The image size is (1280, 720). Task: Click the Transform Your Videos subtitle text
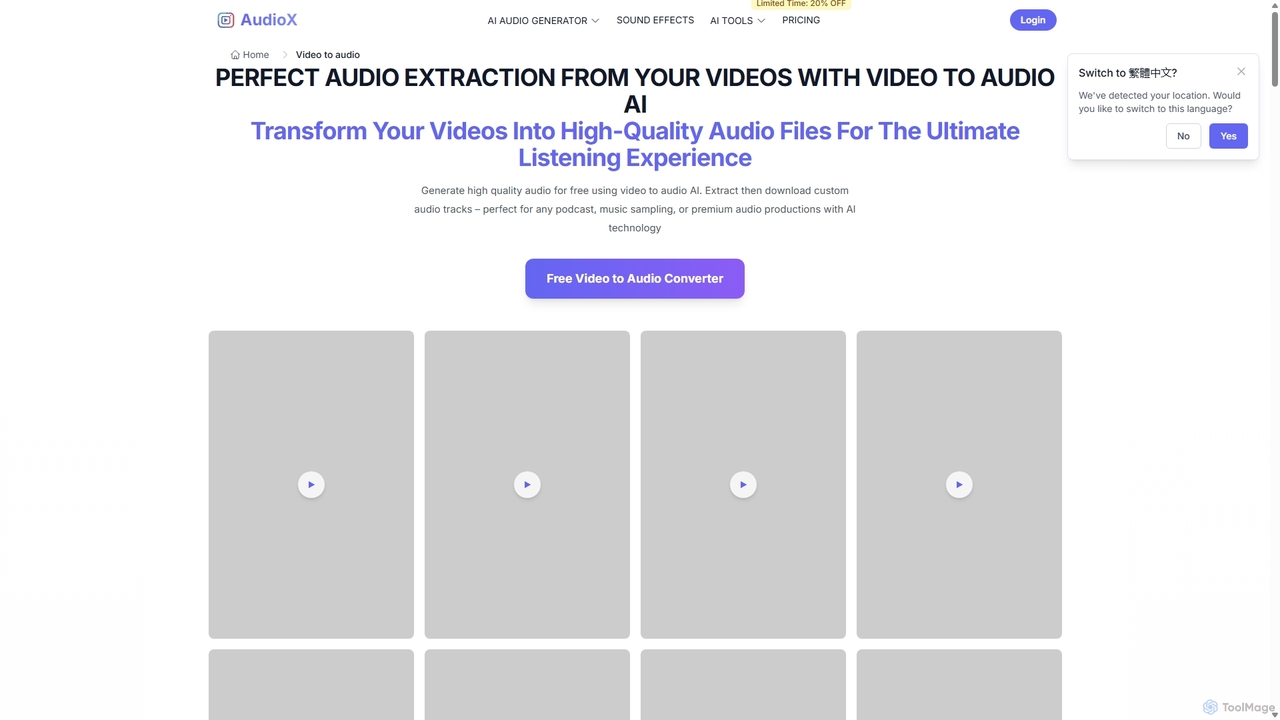pyautogui.click(x=635, y=144)
